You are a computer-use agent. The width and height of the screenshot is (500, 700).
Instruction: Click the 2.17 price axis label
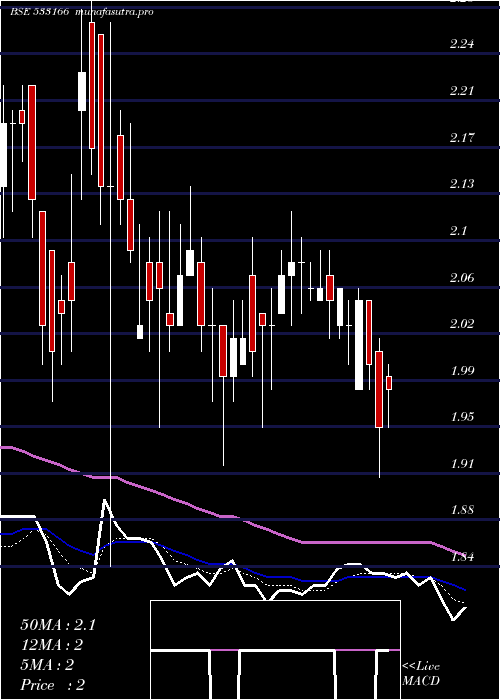462,138
